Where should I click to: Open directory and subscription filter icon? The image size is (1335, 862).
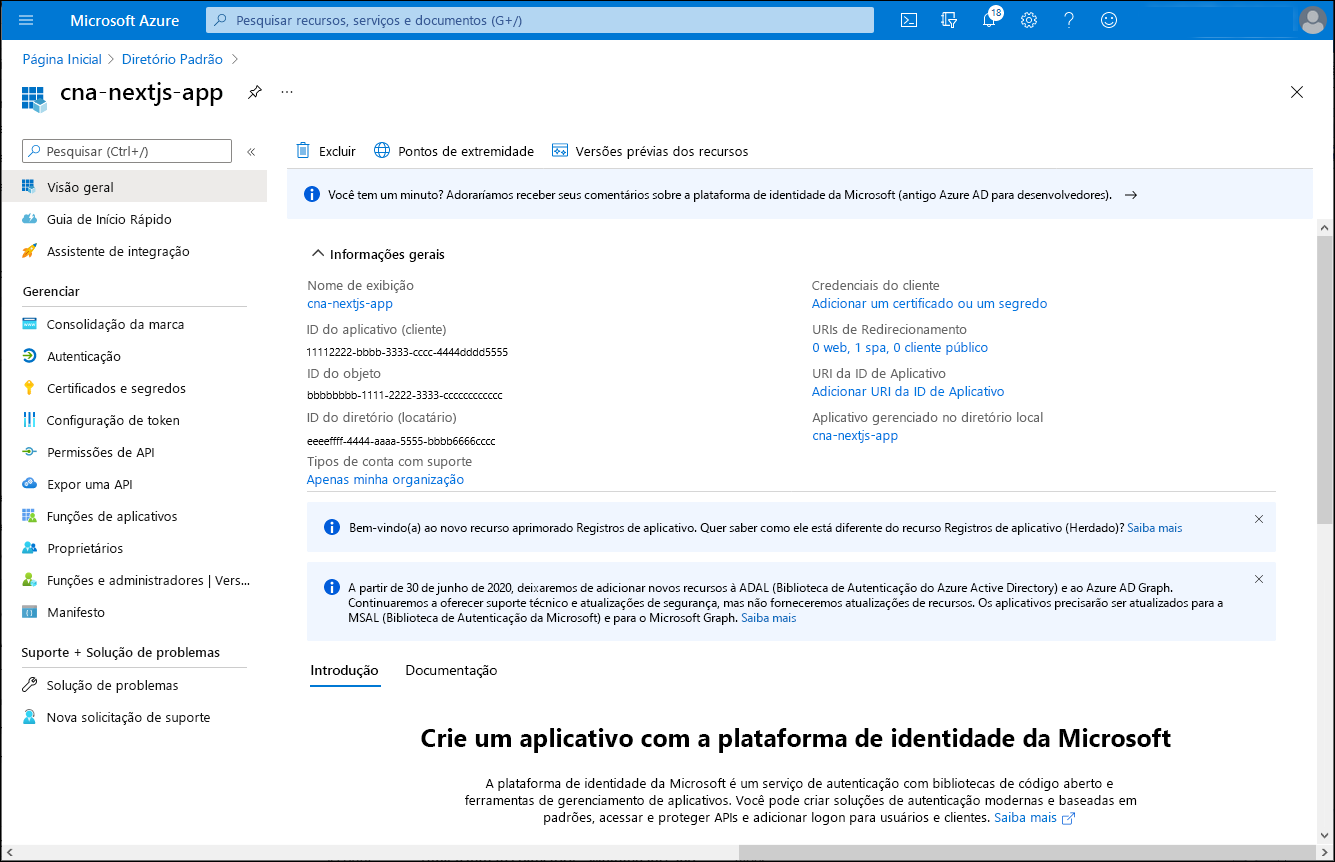[949, 20]
